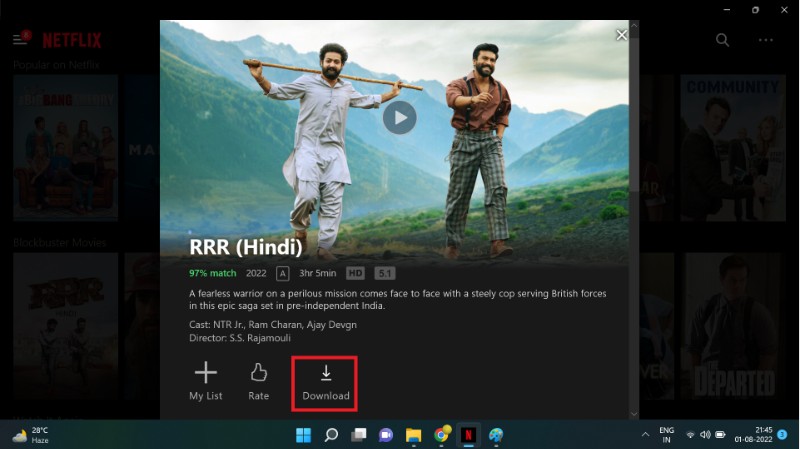Open The Big Bang Theory thumbnail

coord(66,148)
